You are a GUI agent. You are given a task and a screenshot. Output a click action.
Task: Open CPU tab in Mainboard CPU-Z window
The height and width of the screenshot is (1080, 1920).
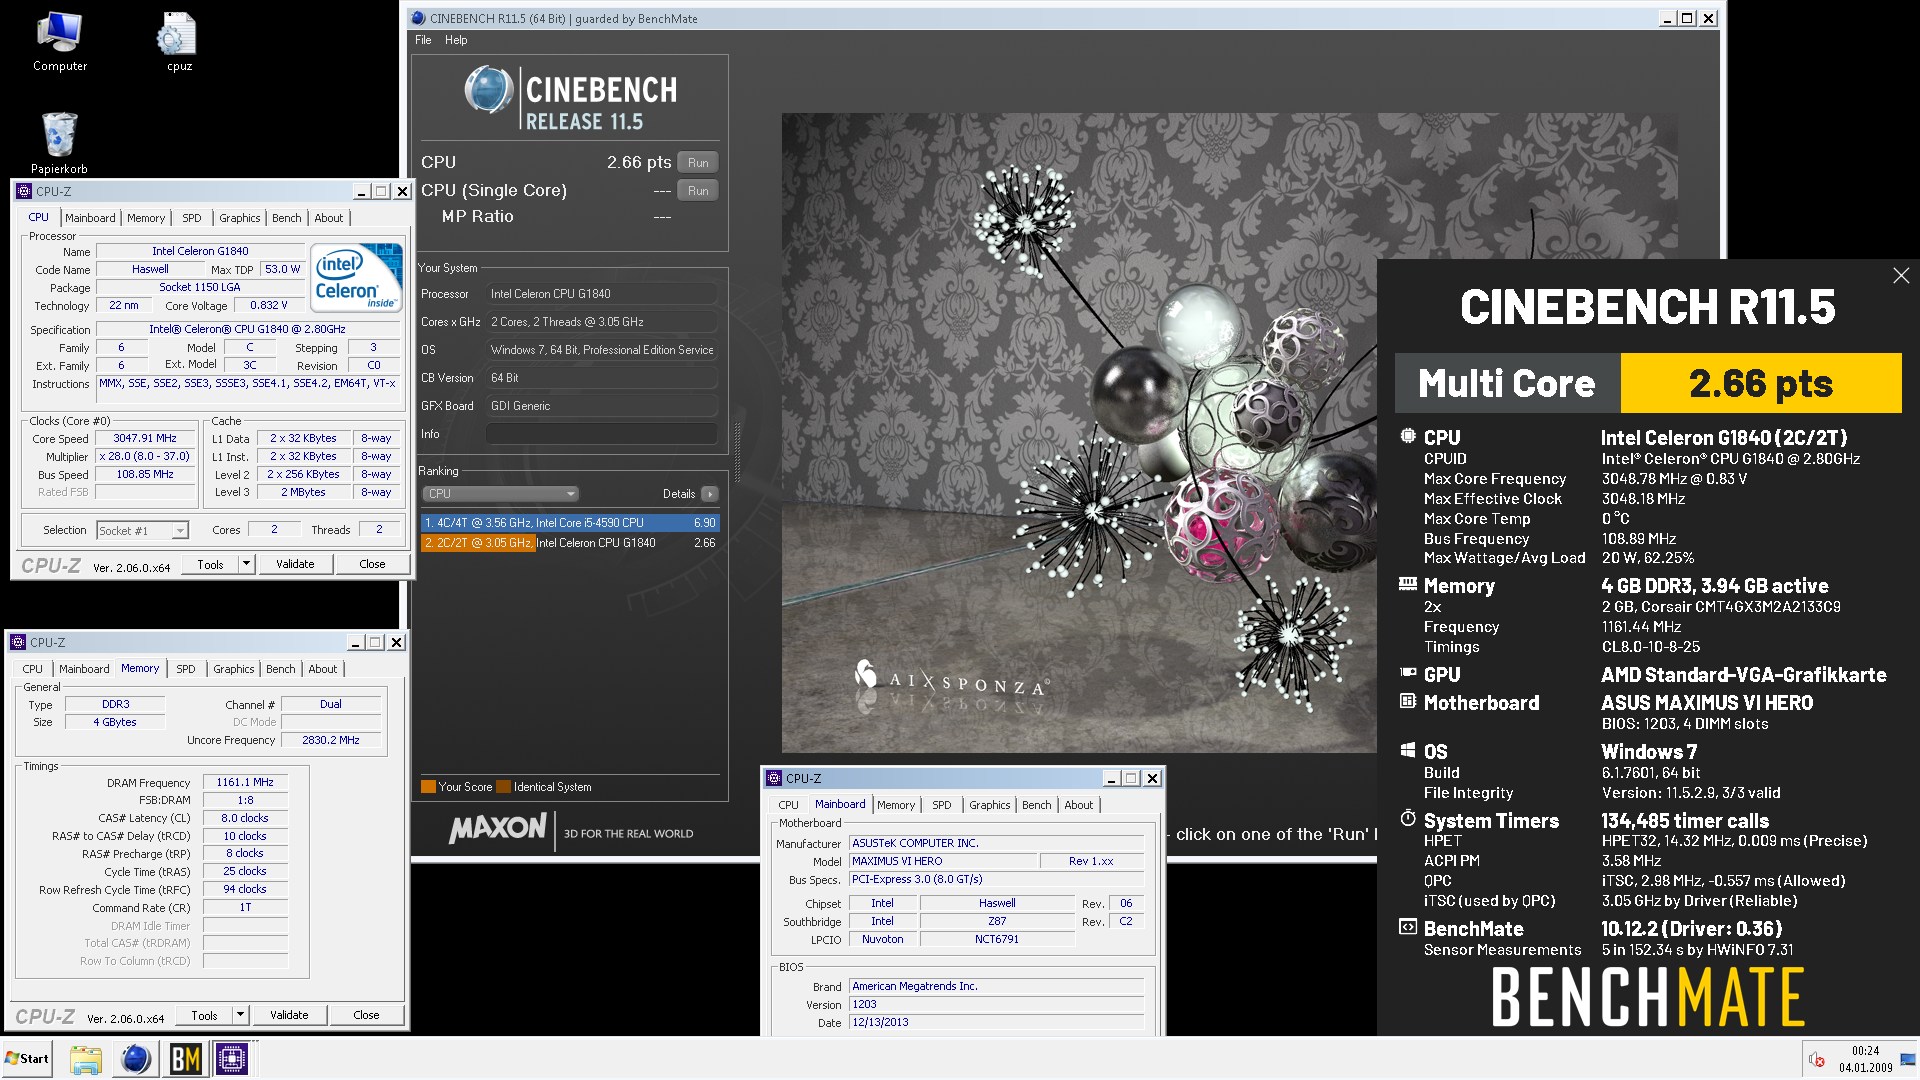click(788, 805)
